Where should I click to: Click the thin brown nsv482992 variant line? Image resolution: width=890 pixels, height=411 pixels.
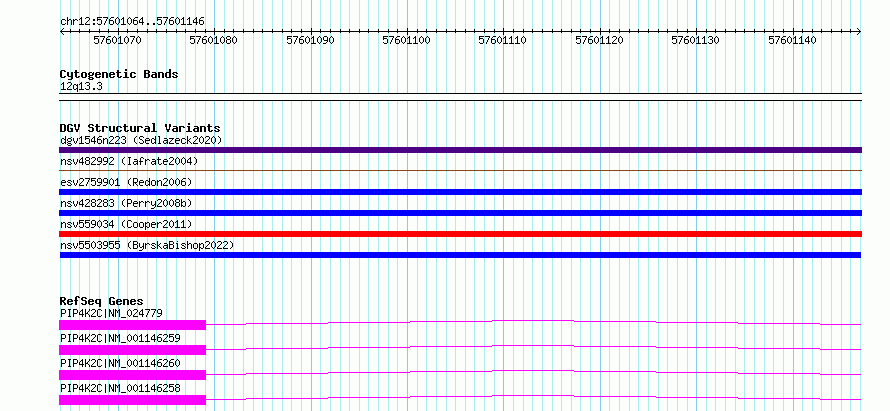pos(460,170)
